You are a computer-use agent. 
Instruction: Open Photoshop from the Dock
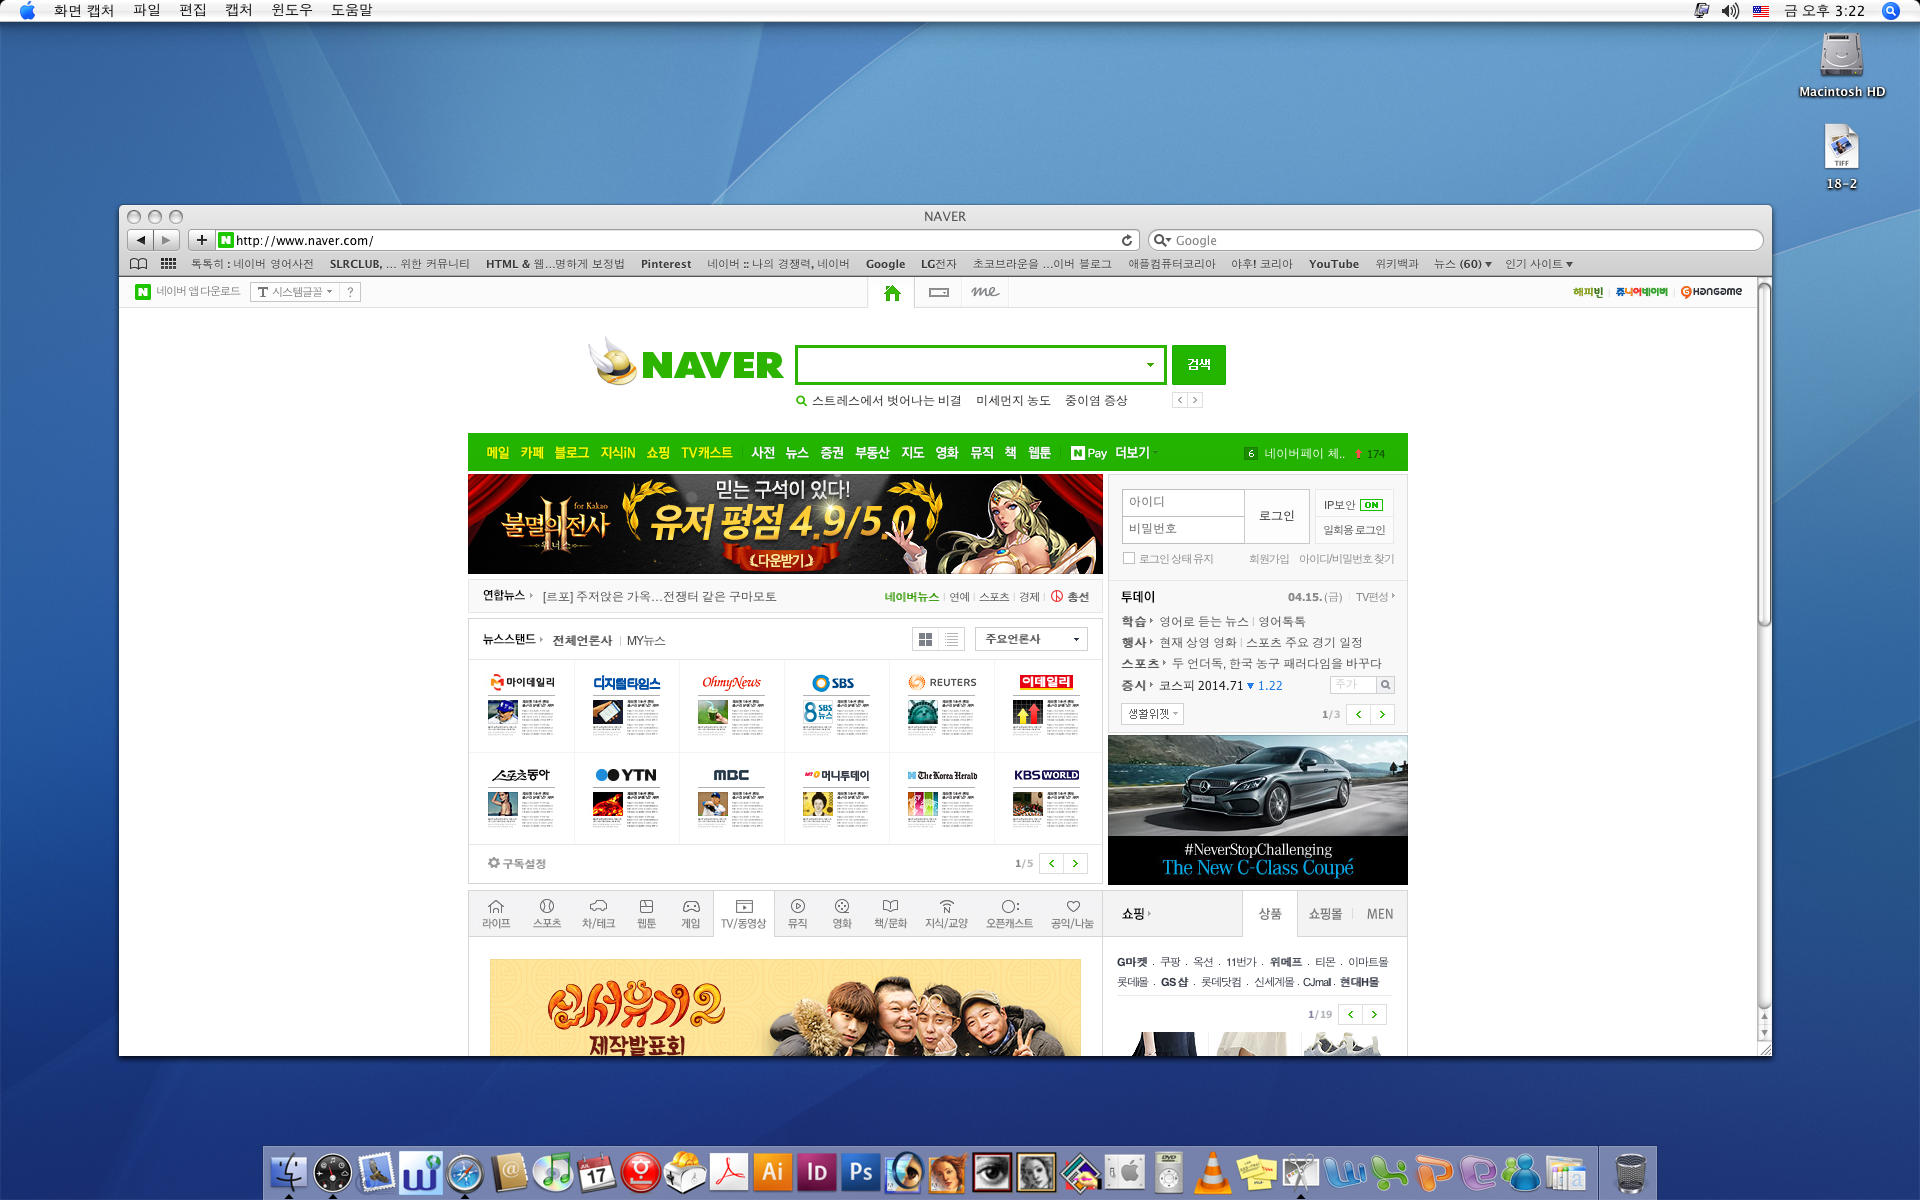tap(860, 1172)
